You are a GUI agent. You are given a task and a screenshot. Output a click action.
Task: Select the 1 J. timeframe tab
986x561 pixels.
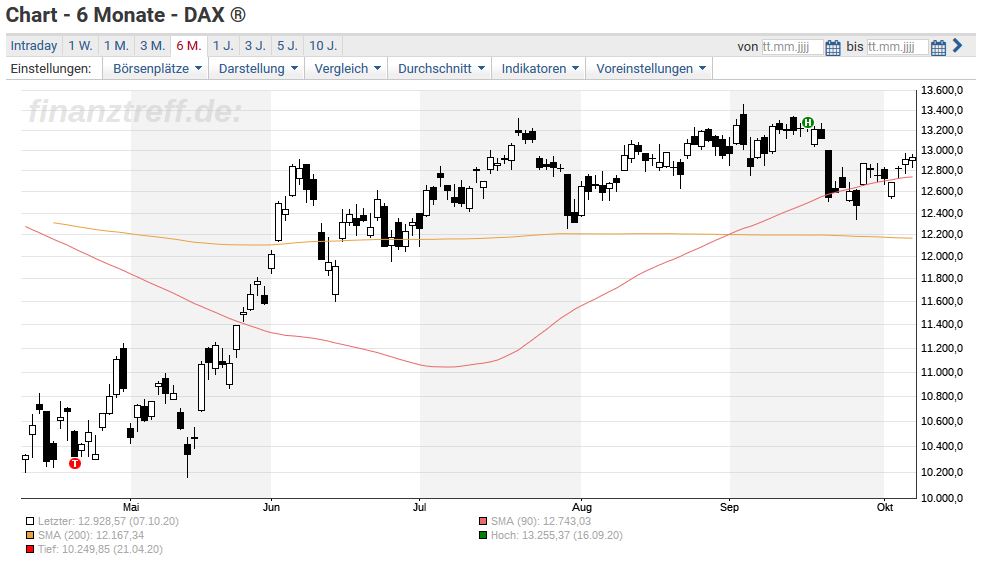point(223,46)
